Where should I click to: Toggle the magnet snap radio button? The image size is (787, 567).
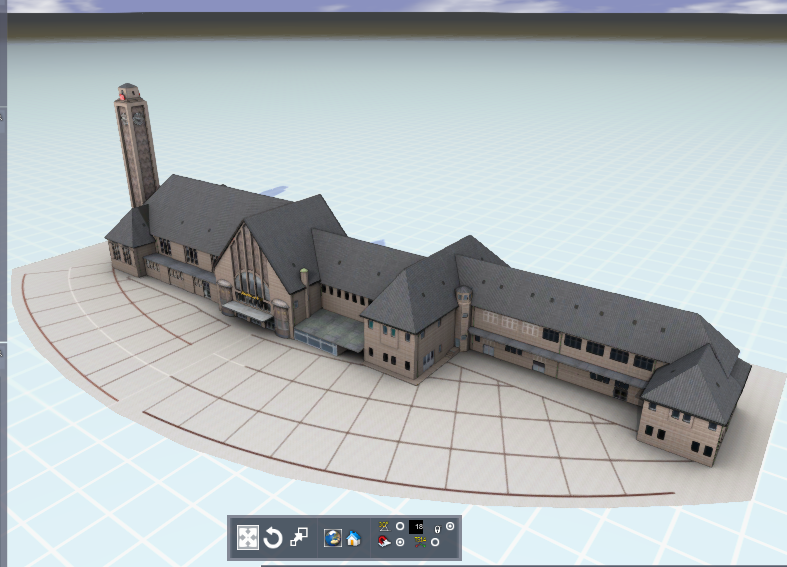pyautogui.click(x=400, y=542)
